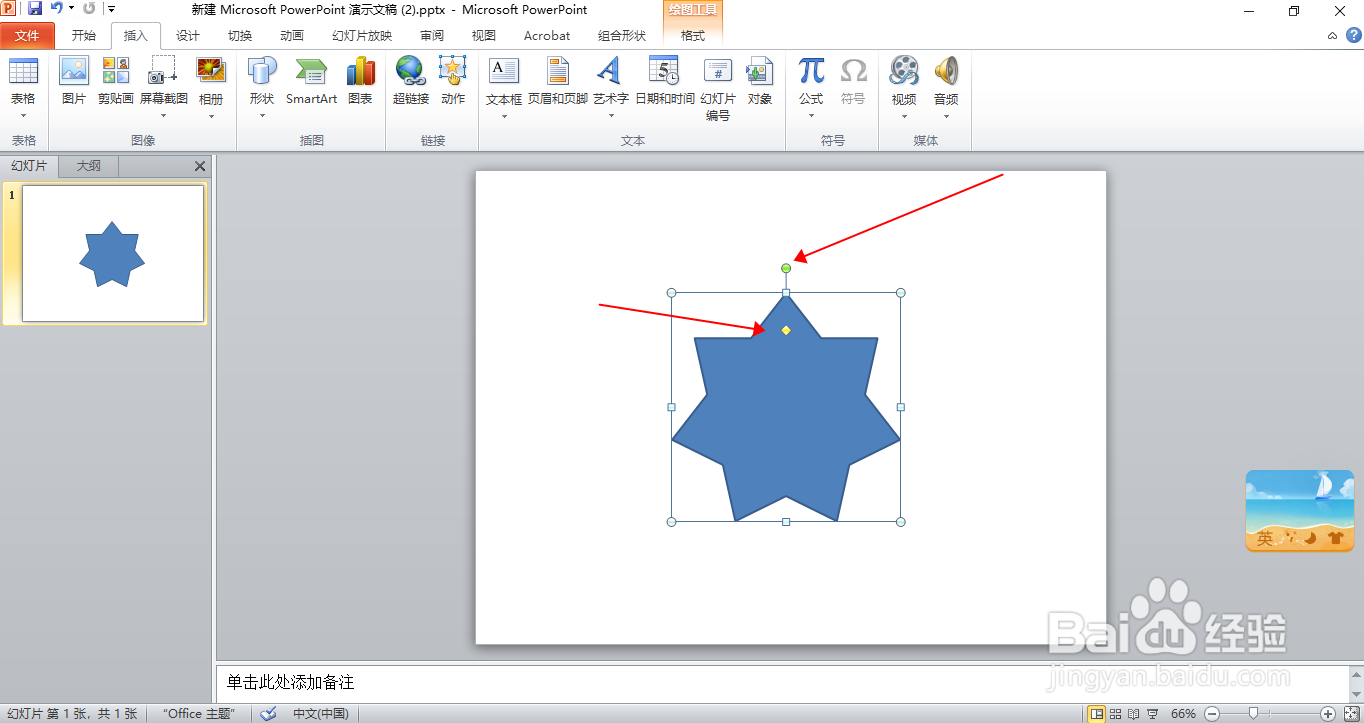Open the Acrobat tab
This screenshot has height=723, width=1364.
547,36
